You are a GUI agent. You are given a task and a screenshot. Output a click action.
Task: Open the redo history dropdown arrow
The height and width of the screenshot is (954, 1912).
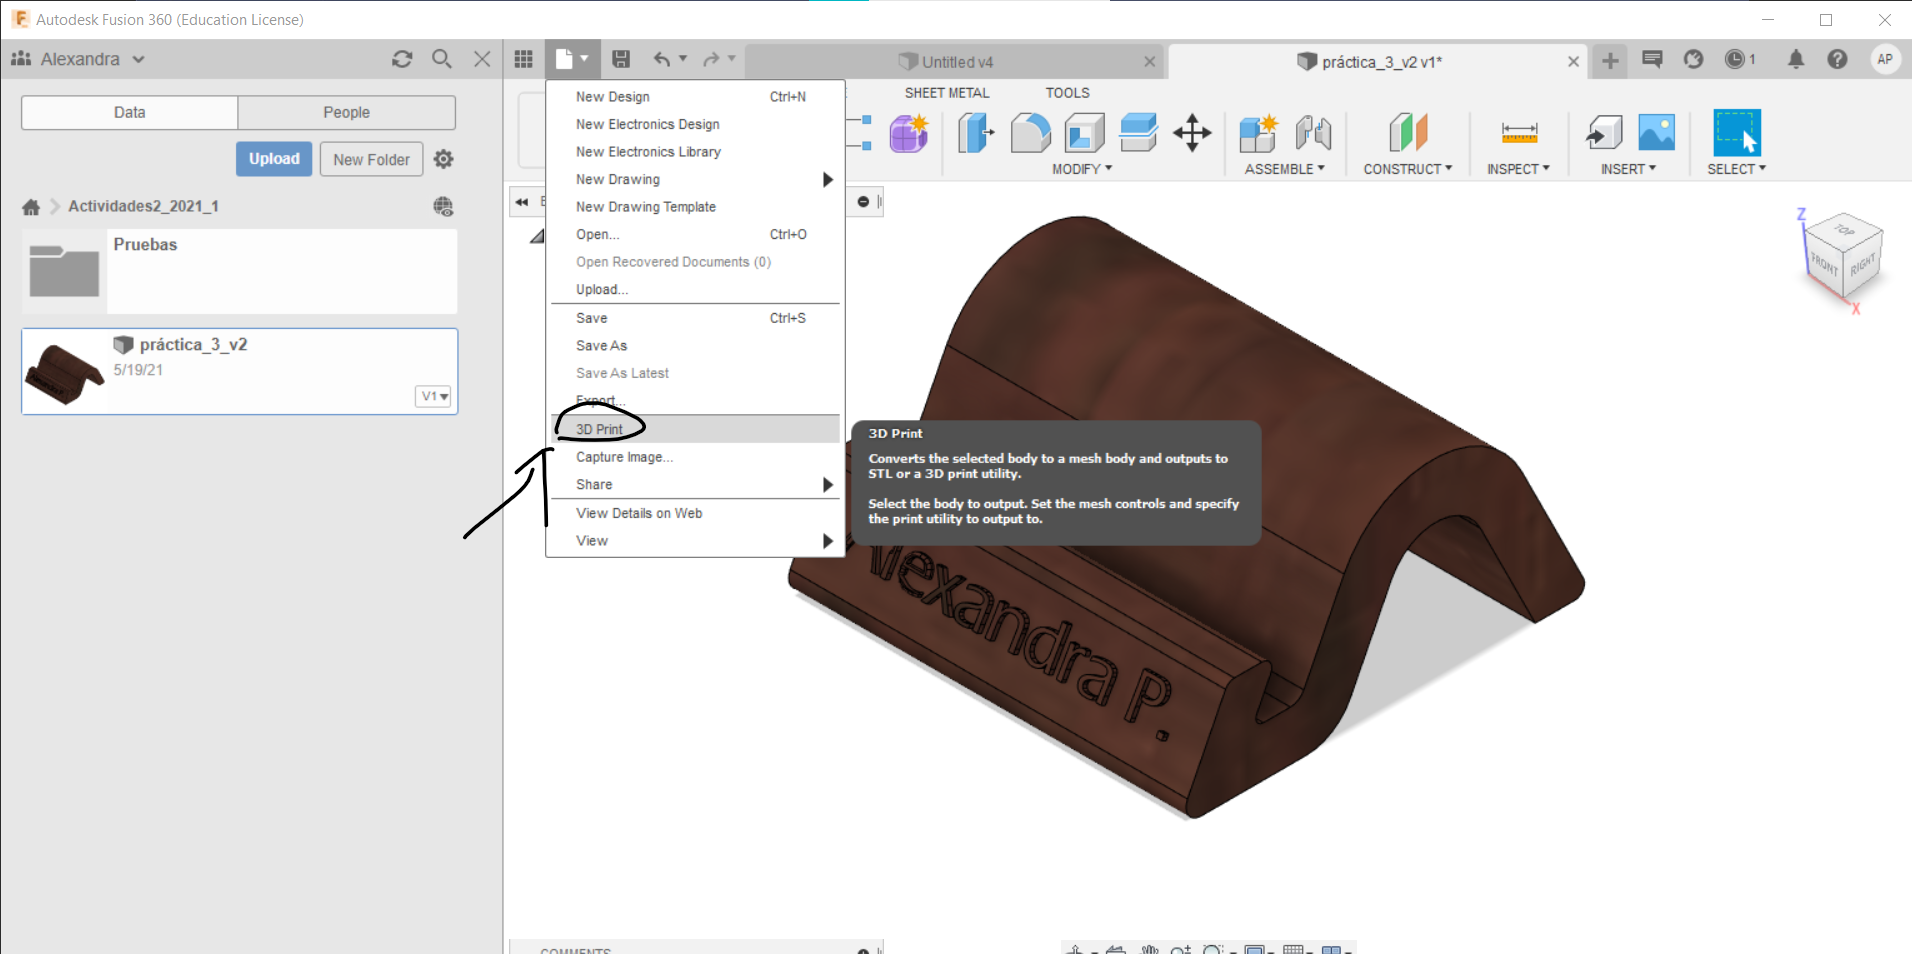732,59
